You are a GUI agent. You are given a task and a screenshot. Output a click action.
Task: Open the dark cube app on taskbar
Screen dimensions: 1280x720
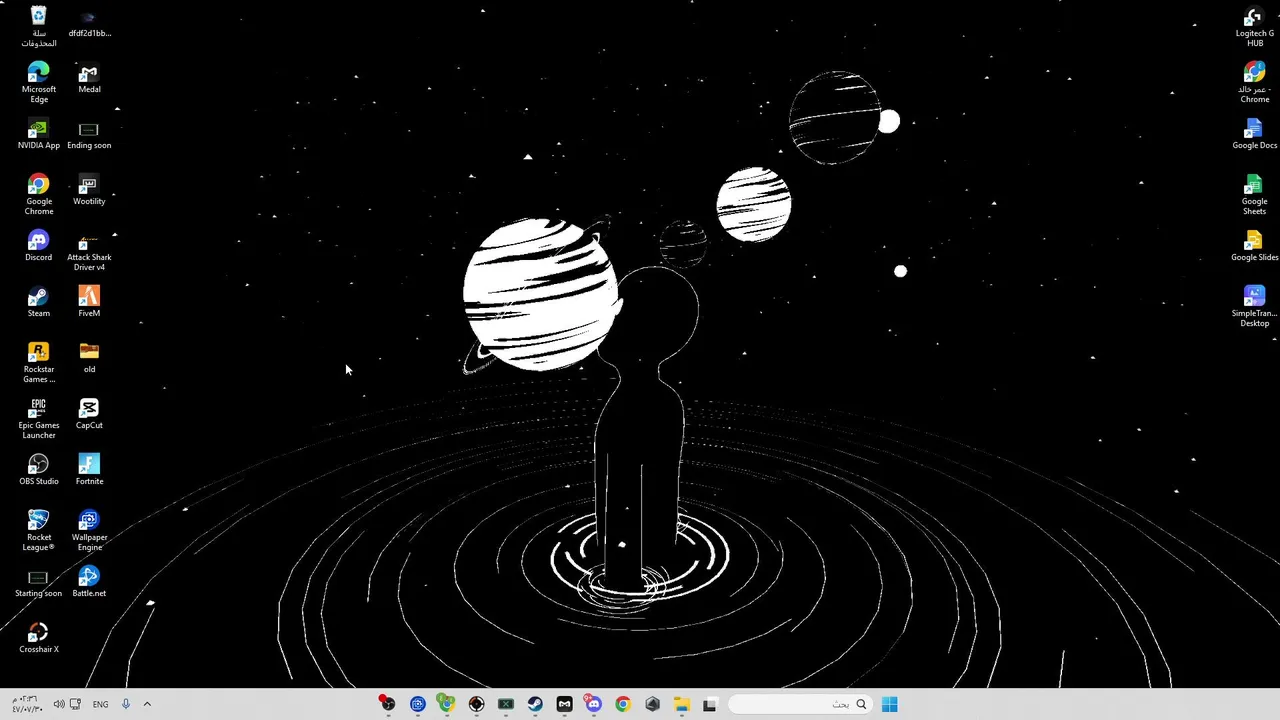(x=652, y=704)
